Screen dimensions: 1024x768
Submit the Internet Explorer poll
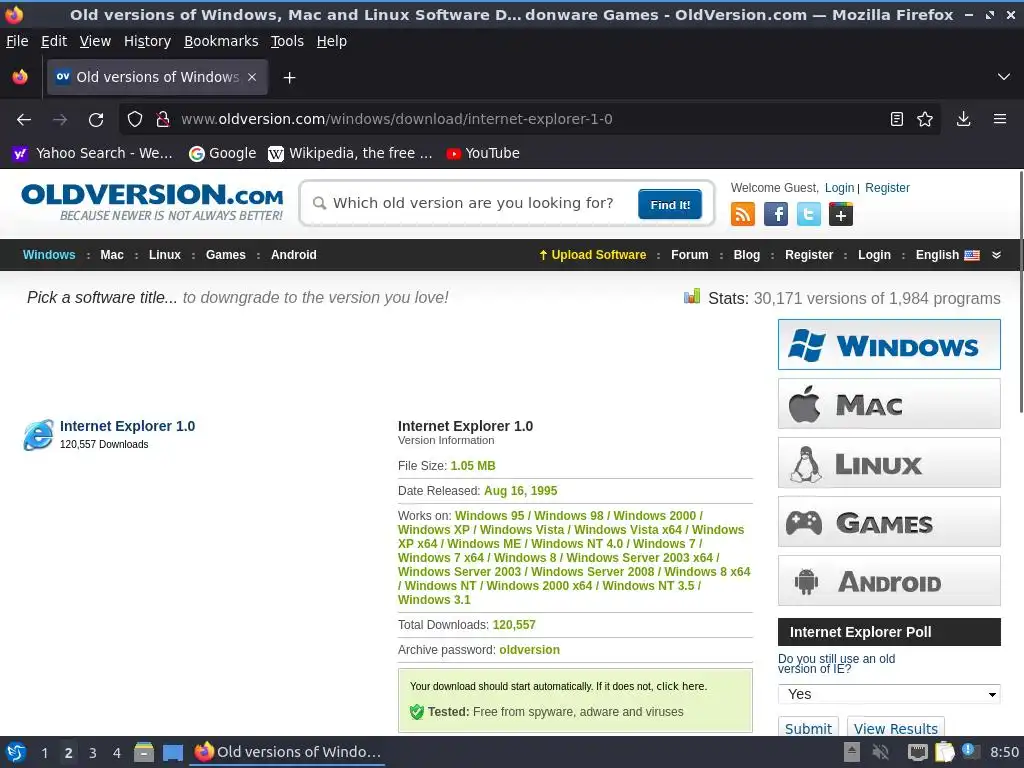[x=808, y=728]
